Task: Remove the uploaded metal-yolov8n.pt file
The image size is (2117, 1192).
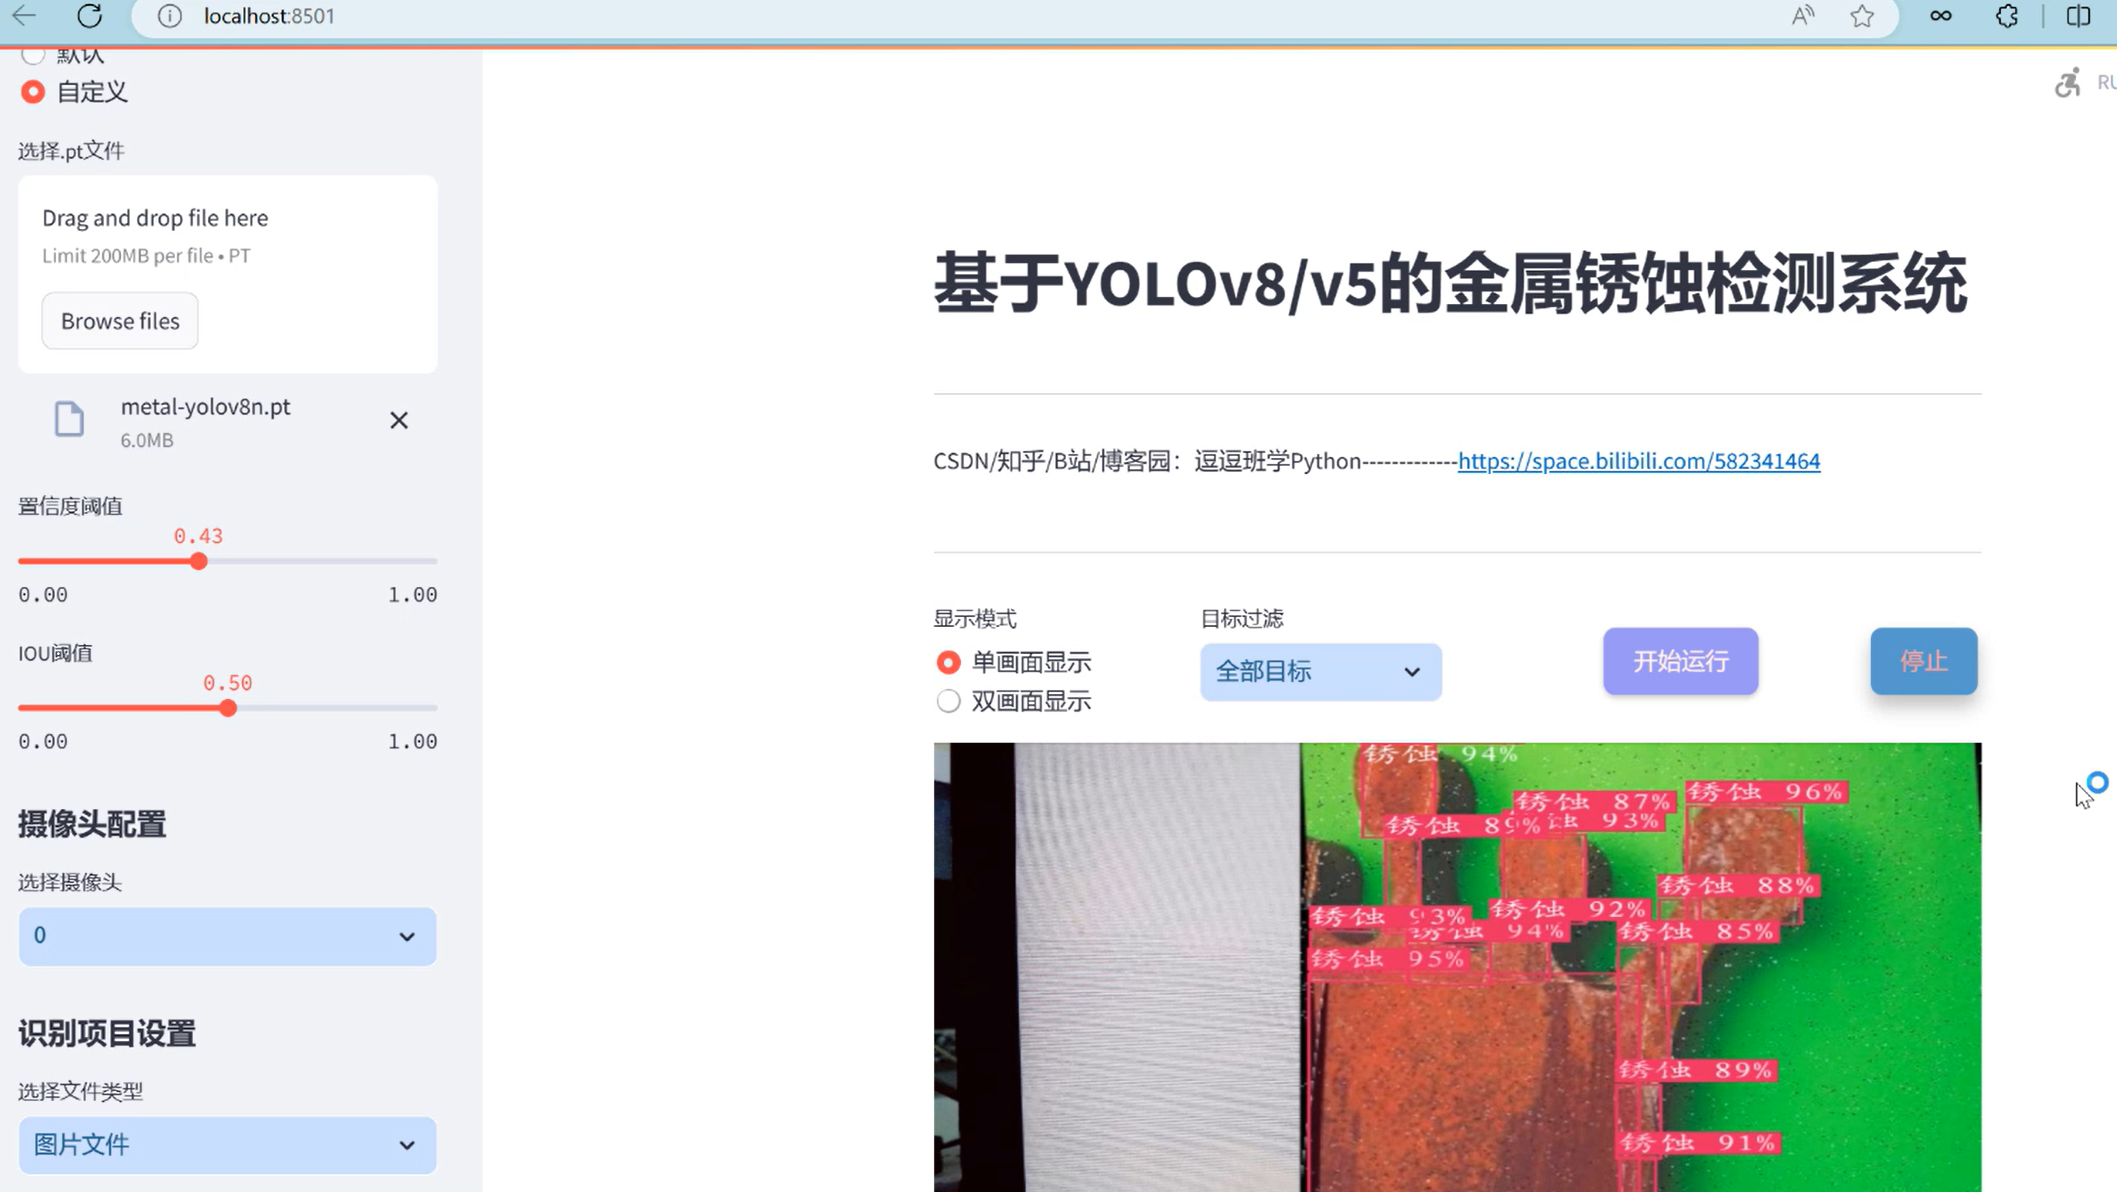Action: point(399,420)
